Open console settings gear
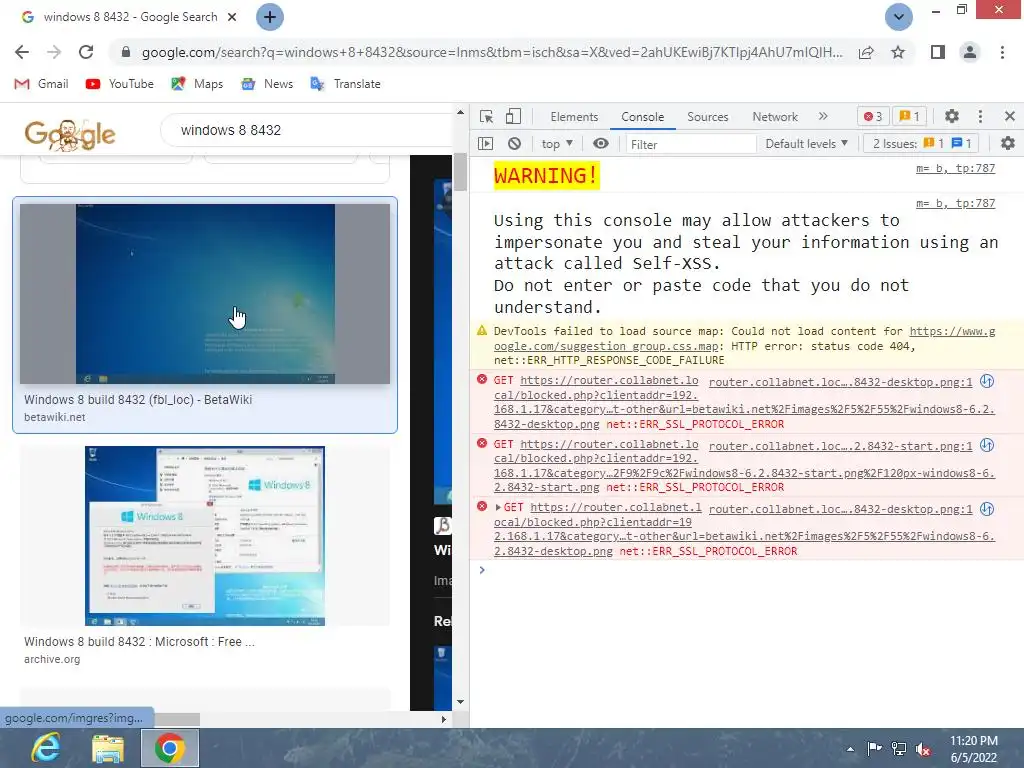The width and height of the screenshot is (1024, 768). tap(1008, 143)
